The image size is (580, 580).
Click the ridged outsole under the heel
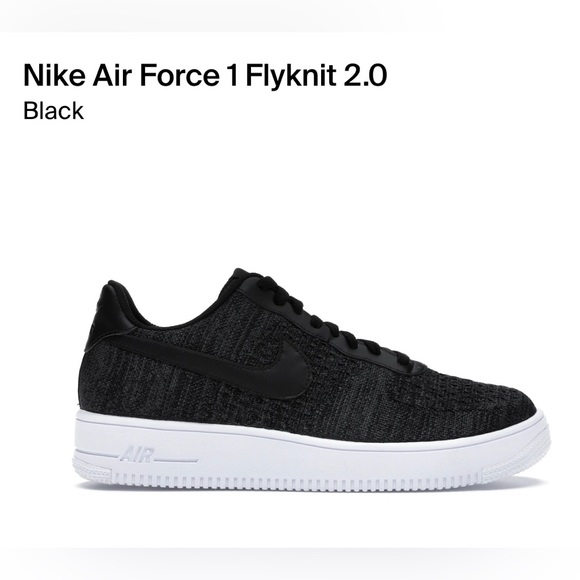[x=92, y=470]
